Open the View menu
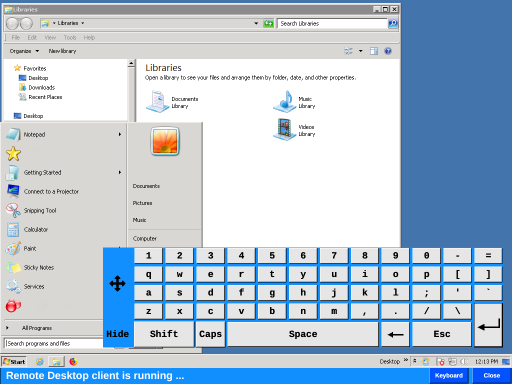512x384 pixels. pyautogui.click(x=50, y=37)
